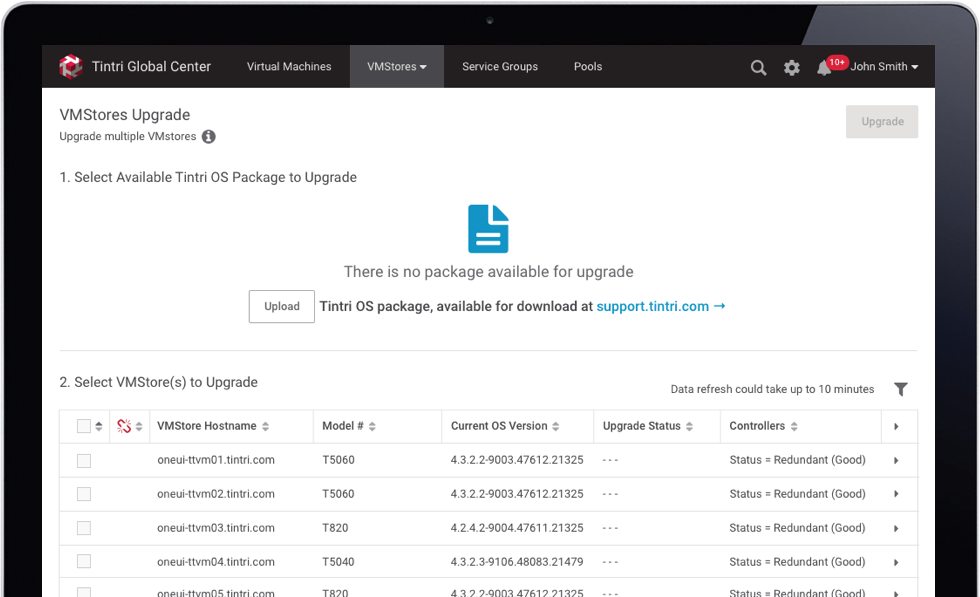Sort by Upgrade Status column arrows
980x597 pixels.
tap(689, 426)
